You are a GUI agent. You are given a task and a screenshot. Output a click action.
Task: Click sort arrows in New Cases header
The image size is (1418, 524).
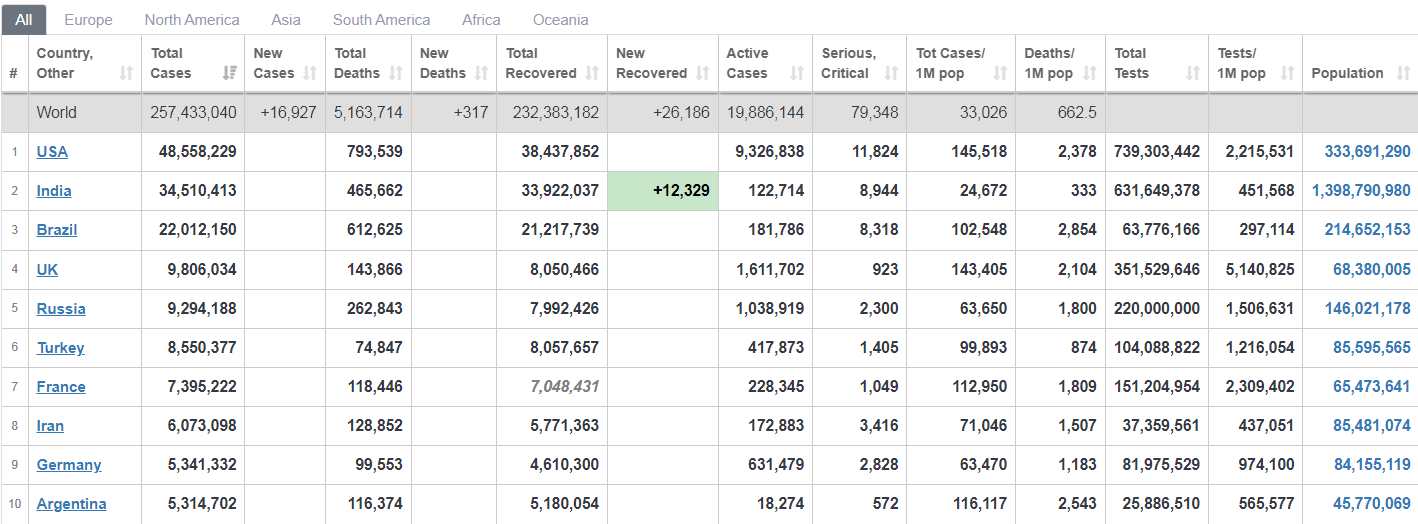pos(310,73)
